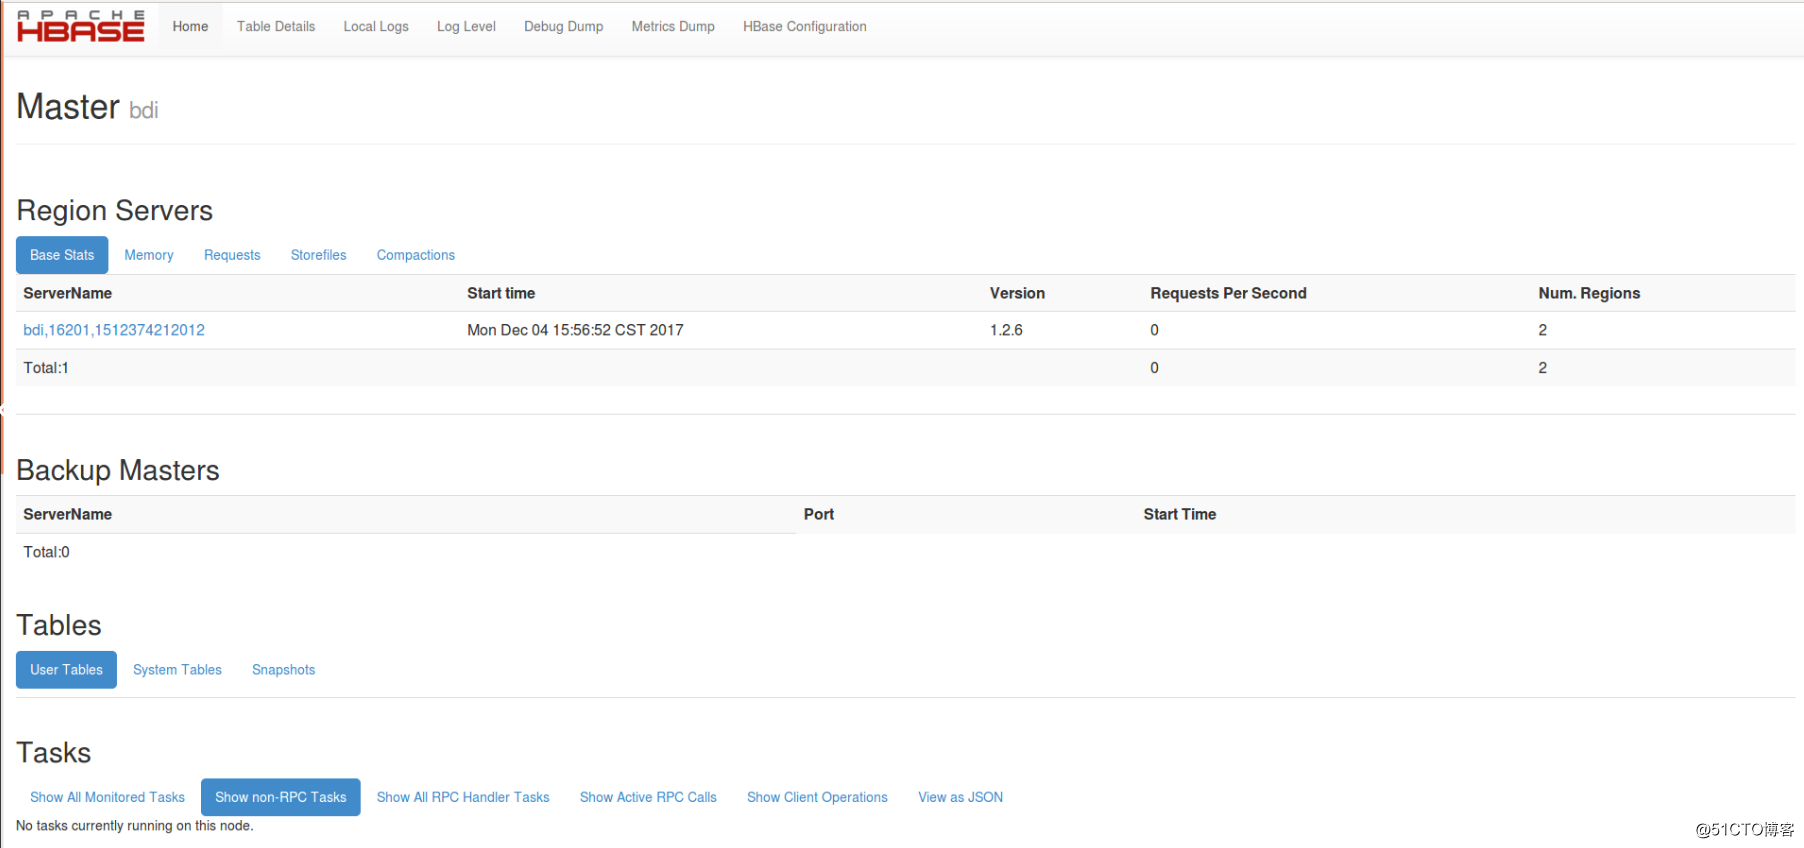Show All Monitored Tasks
Viewport: 1804px width, 848px height.
[x=107, y=797]
